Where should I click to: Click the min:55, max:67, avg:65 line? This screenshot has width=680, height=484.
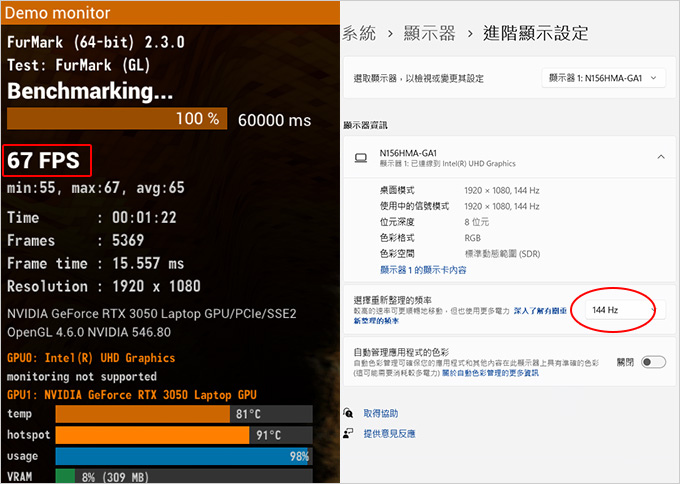[x=95, y=188]
